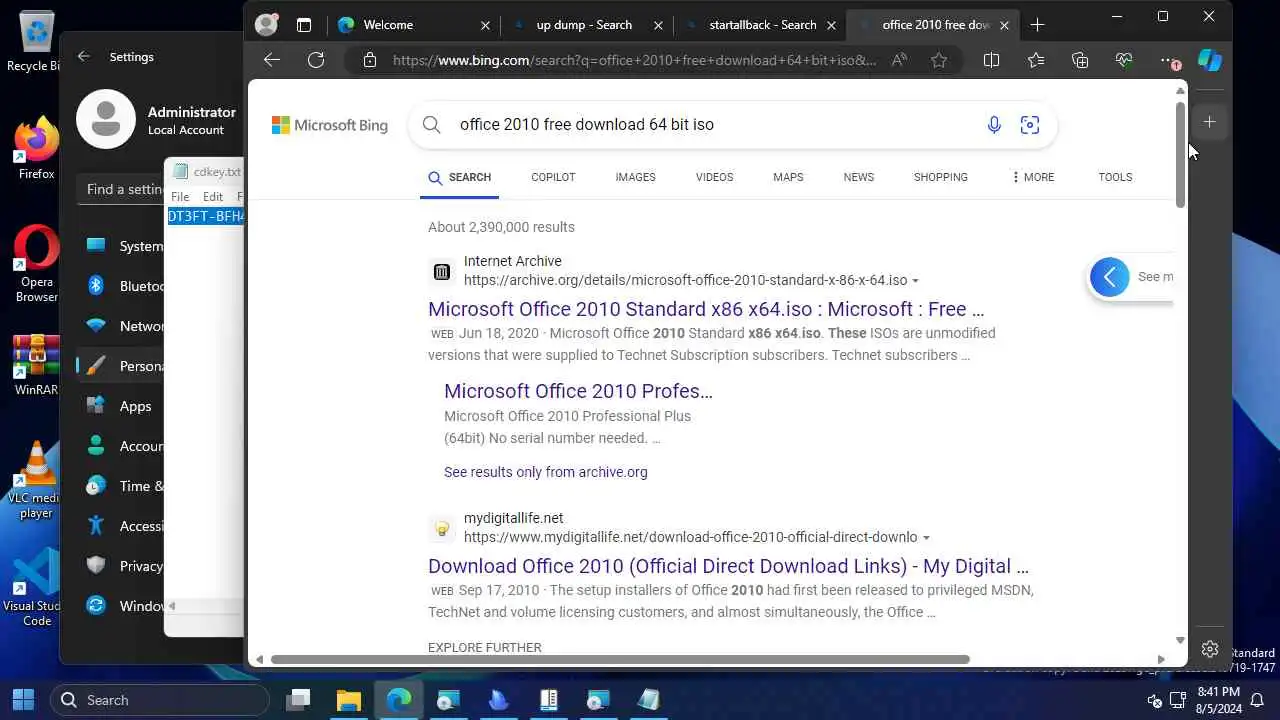Open the notifications bell in the system tray
Viewport: 1280px width, 720px height.
coord(1258,700)
